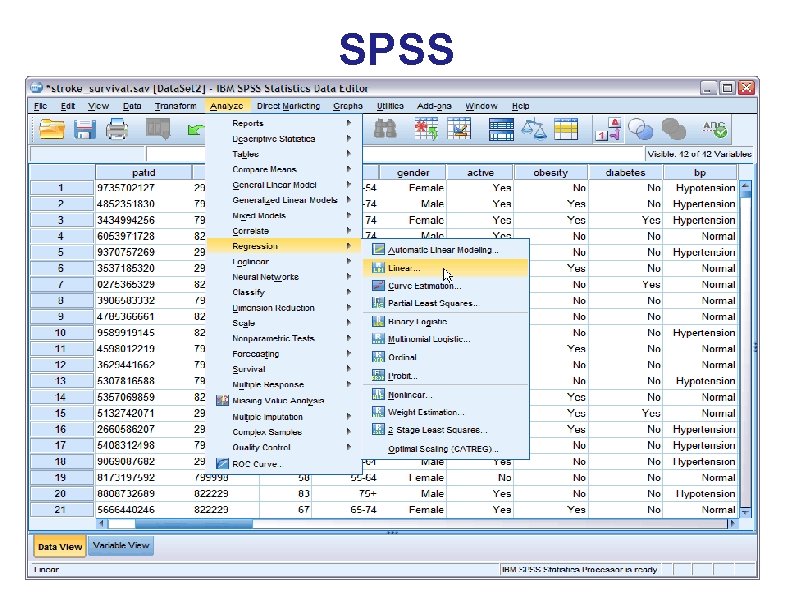Choose the Nonlinear regression entry
The height and width of the screenshot is (595, 794).
[x=446, y=394]
